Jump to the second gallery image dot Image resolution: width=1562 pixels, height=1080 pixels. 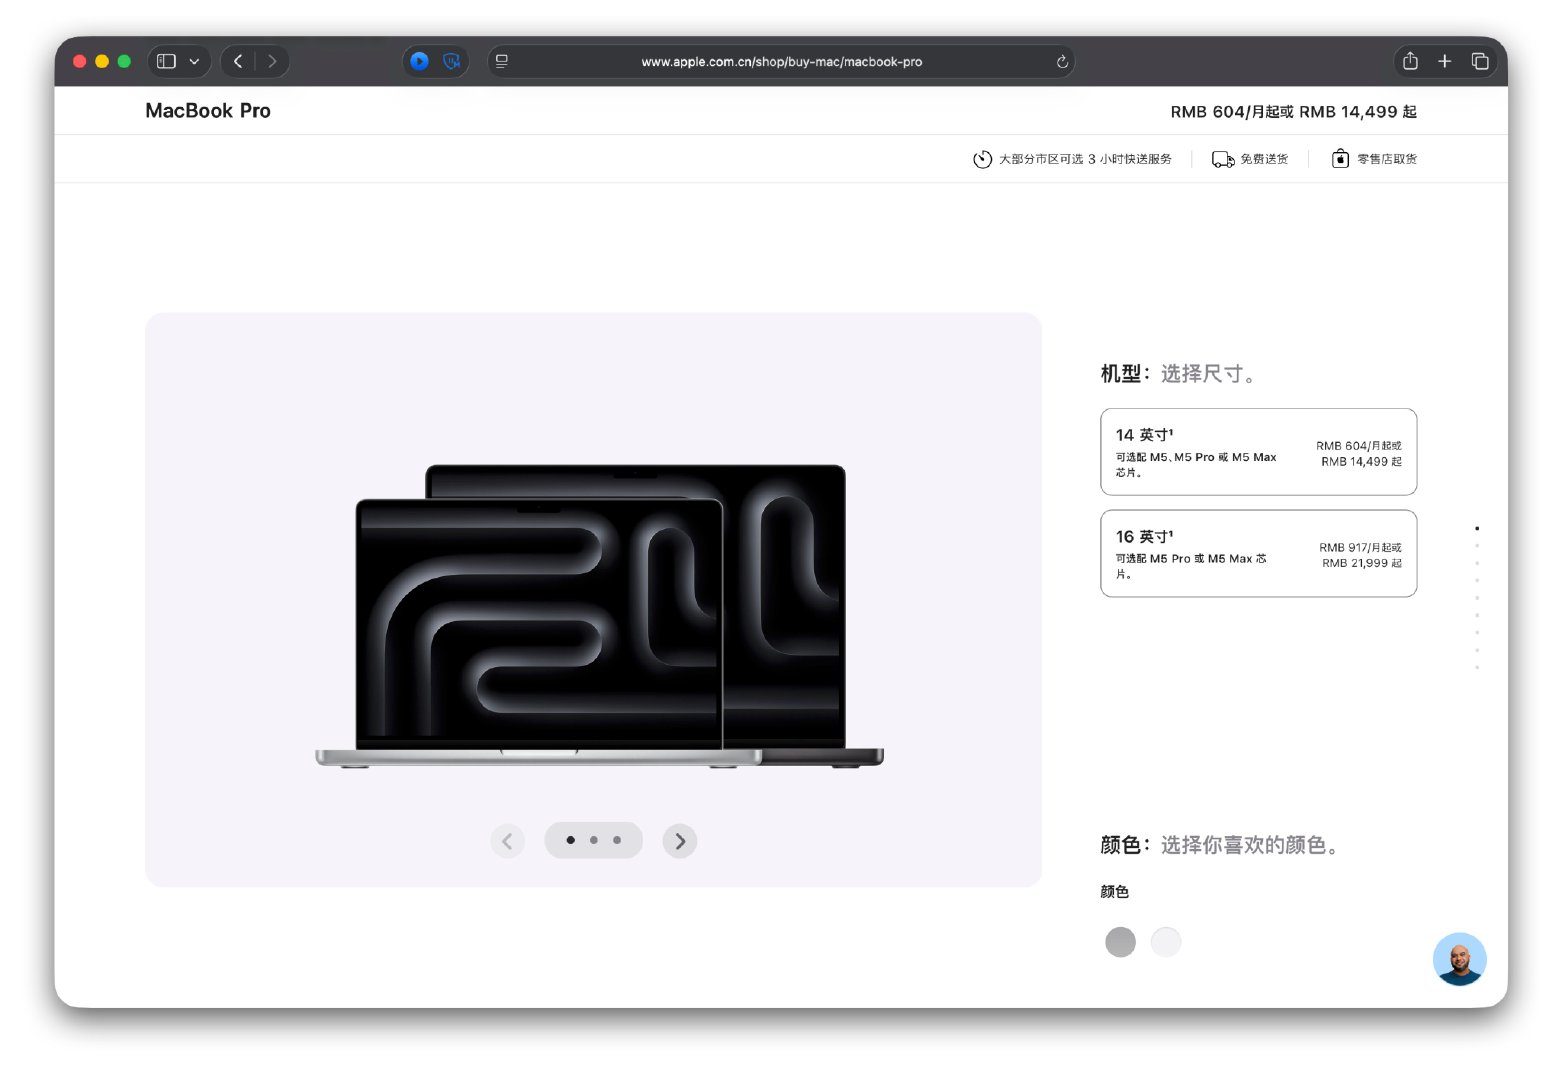click(594, 840)
